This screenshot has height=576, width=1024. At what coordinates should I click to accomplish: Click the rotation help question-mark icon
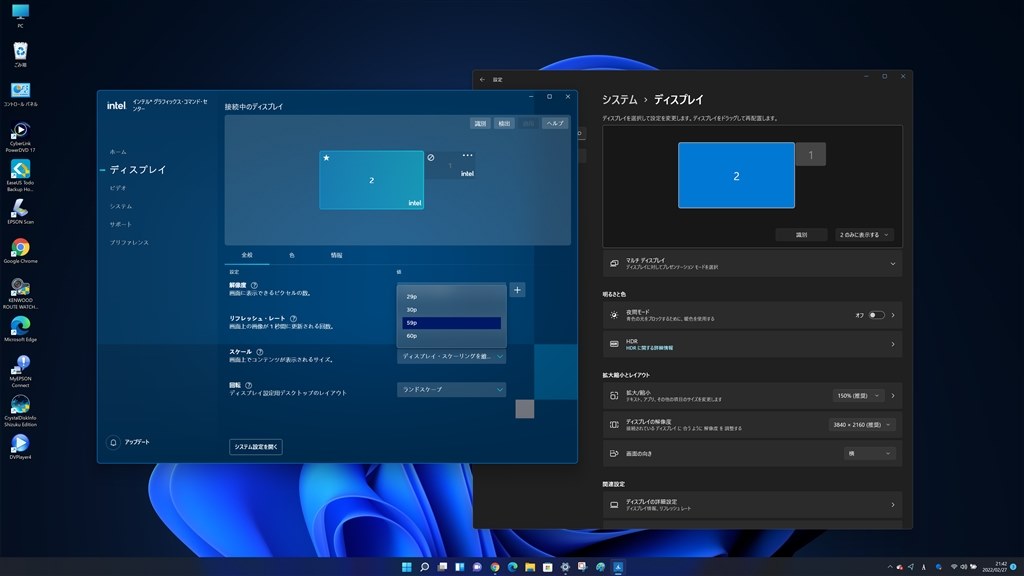click(x=248, y=385)
